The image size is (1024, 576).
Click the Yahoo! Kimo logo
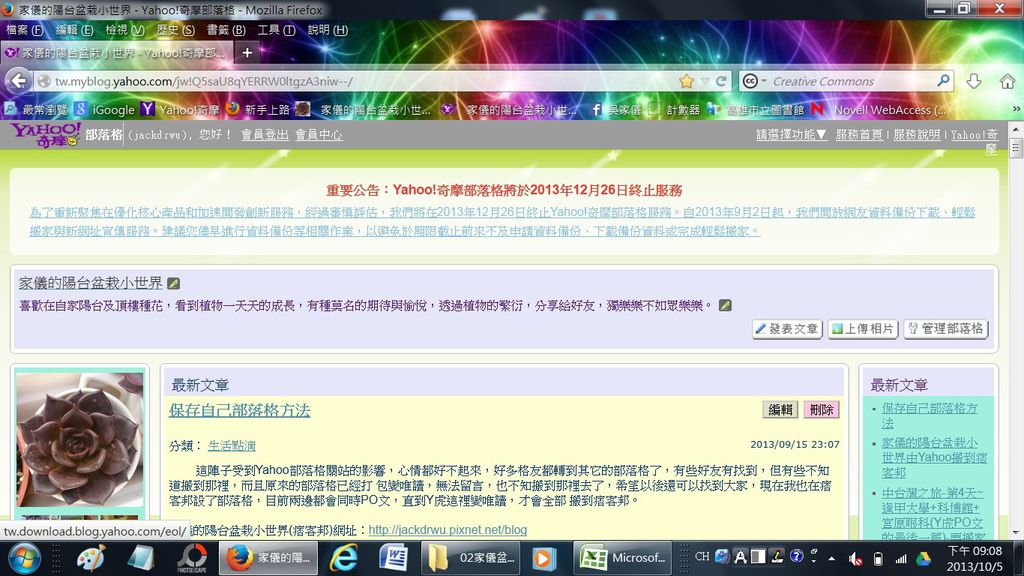(x=46, y=135)
